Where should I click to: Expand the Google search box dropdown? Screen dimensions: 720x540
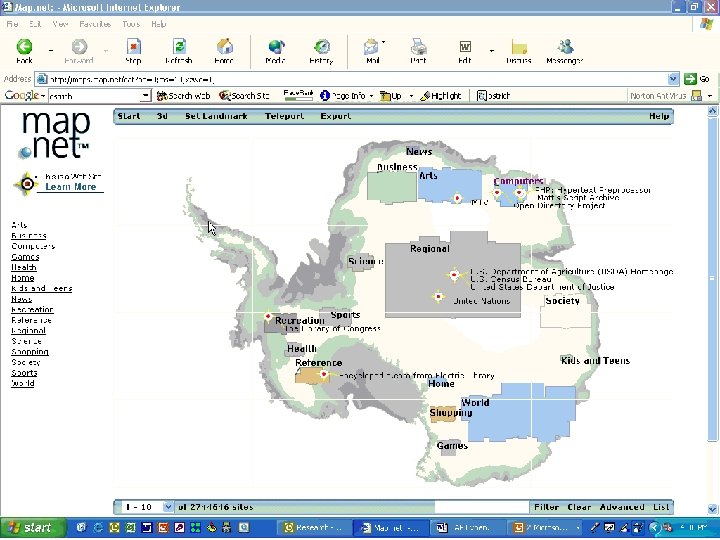point(146,96)
